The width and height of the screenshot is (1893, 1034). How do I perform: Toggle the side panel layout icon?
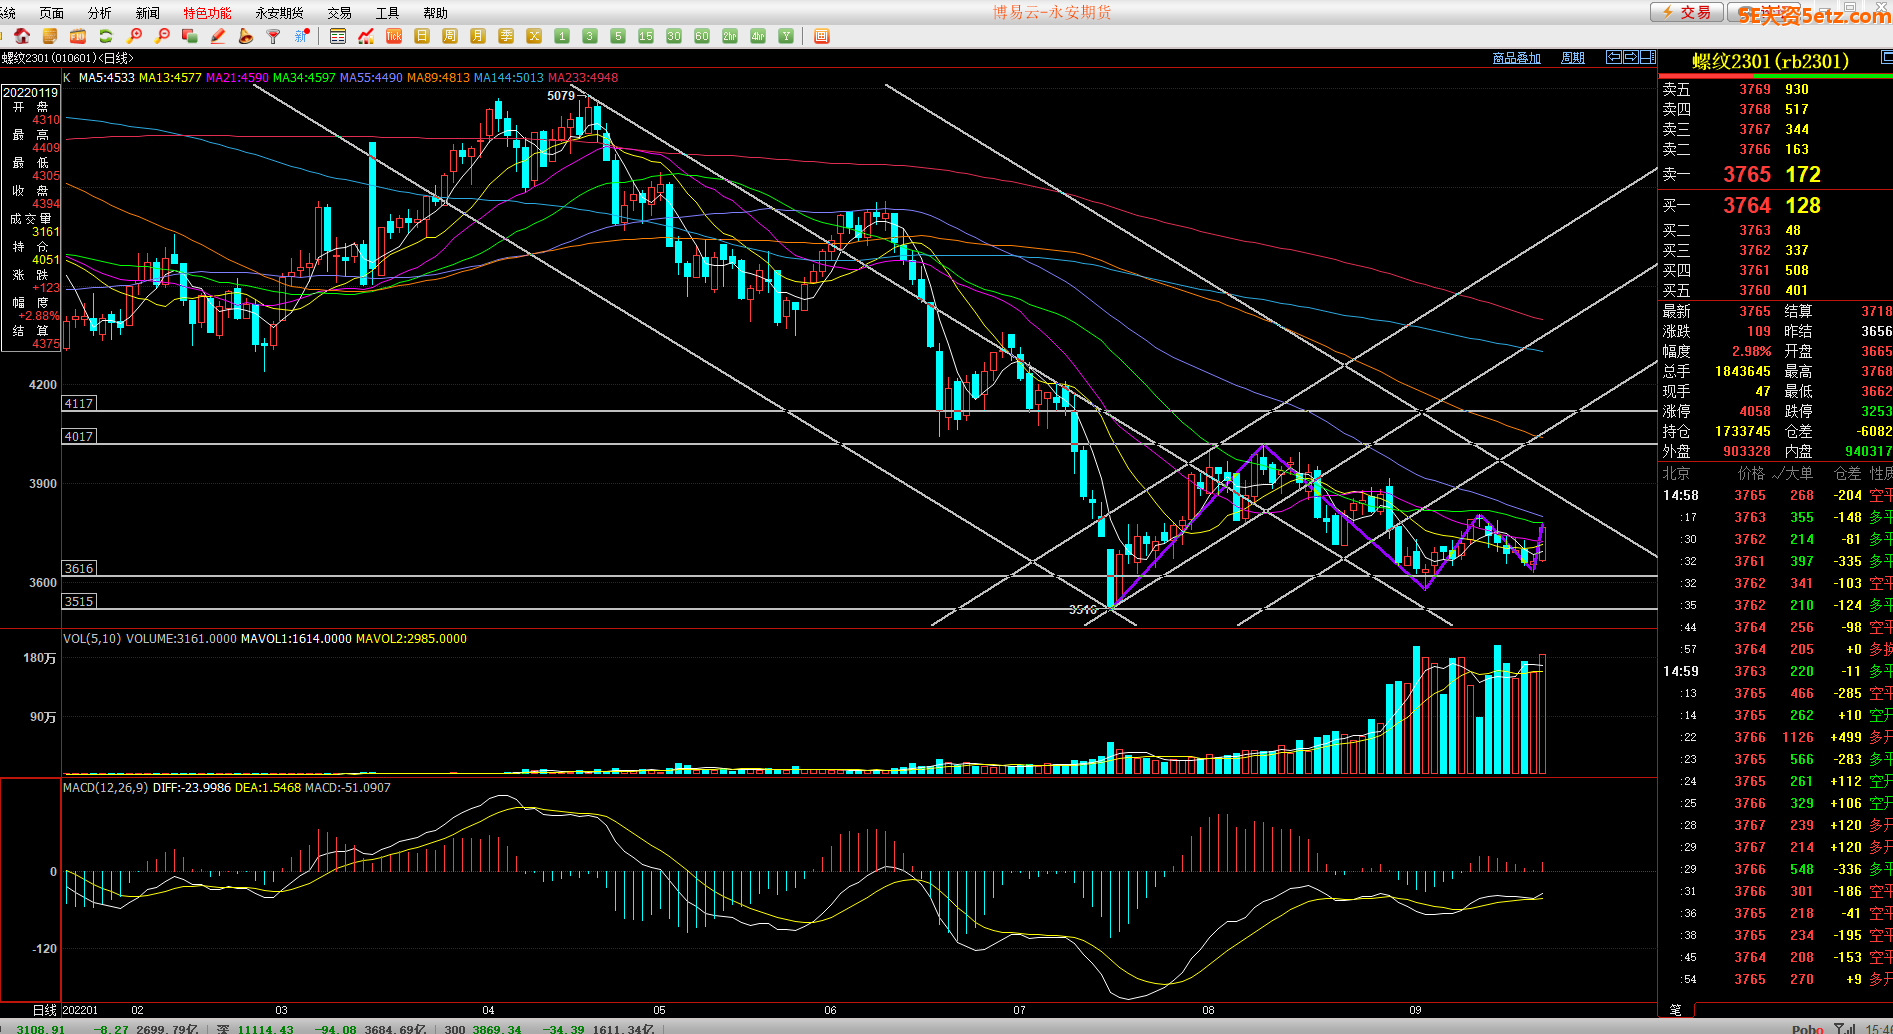1648,57
